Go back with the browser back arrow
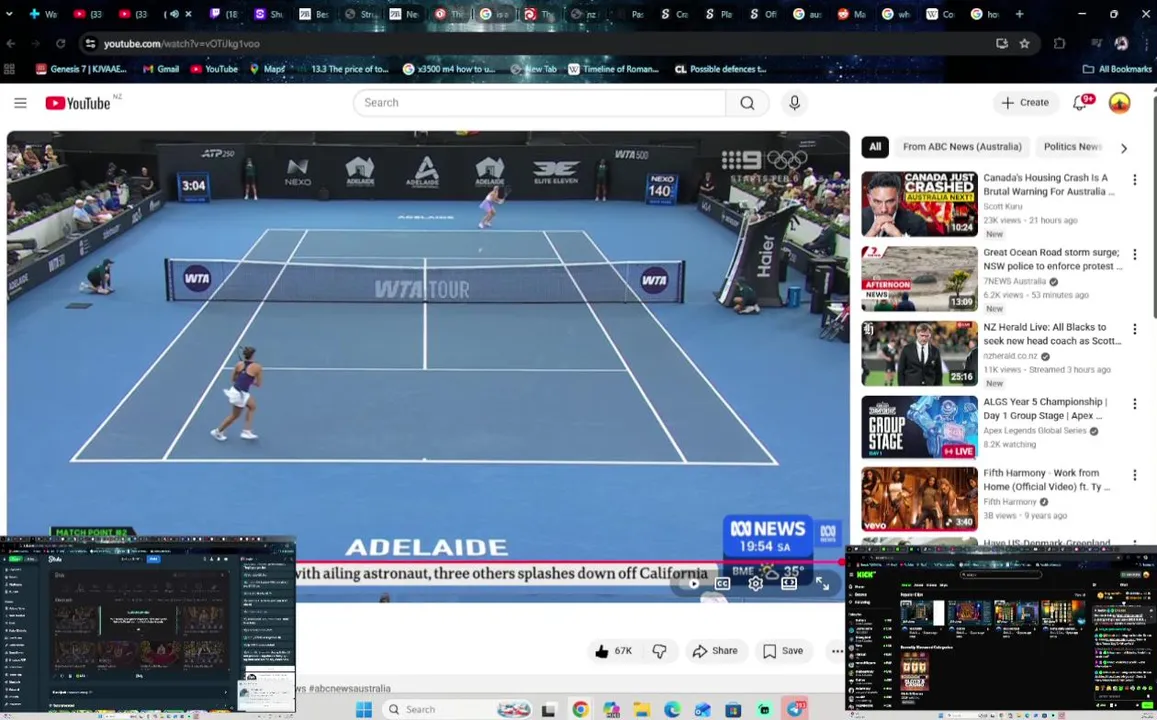 (11, 44)
